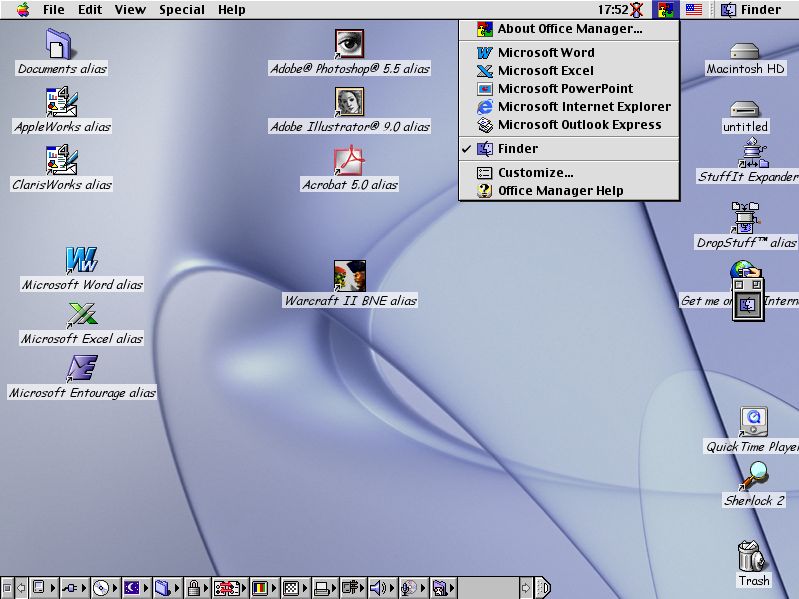Open the View menu
Image resolution: width=799 pixels, height=599 pixels.
tap(130, 10)
